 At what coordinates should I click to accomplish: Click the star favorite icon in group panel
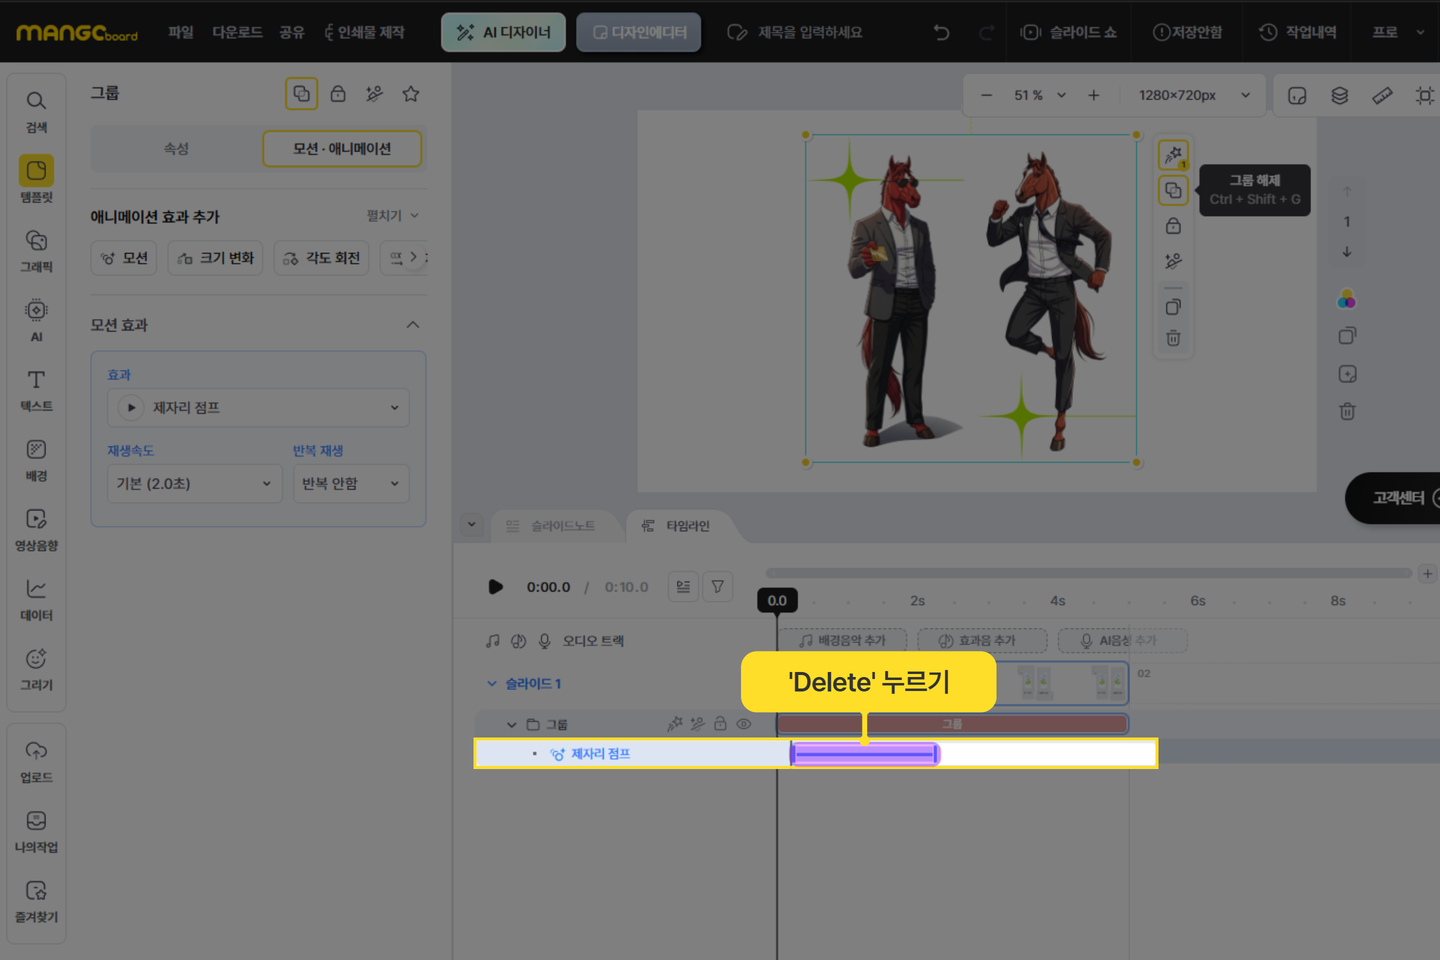[x=411, y=94]
